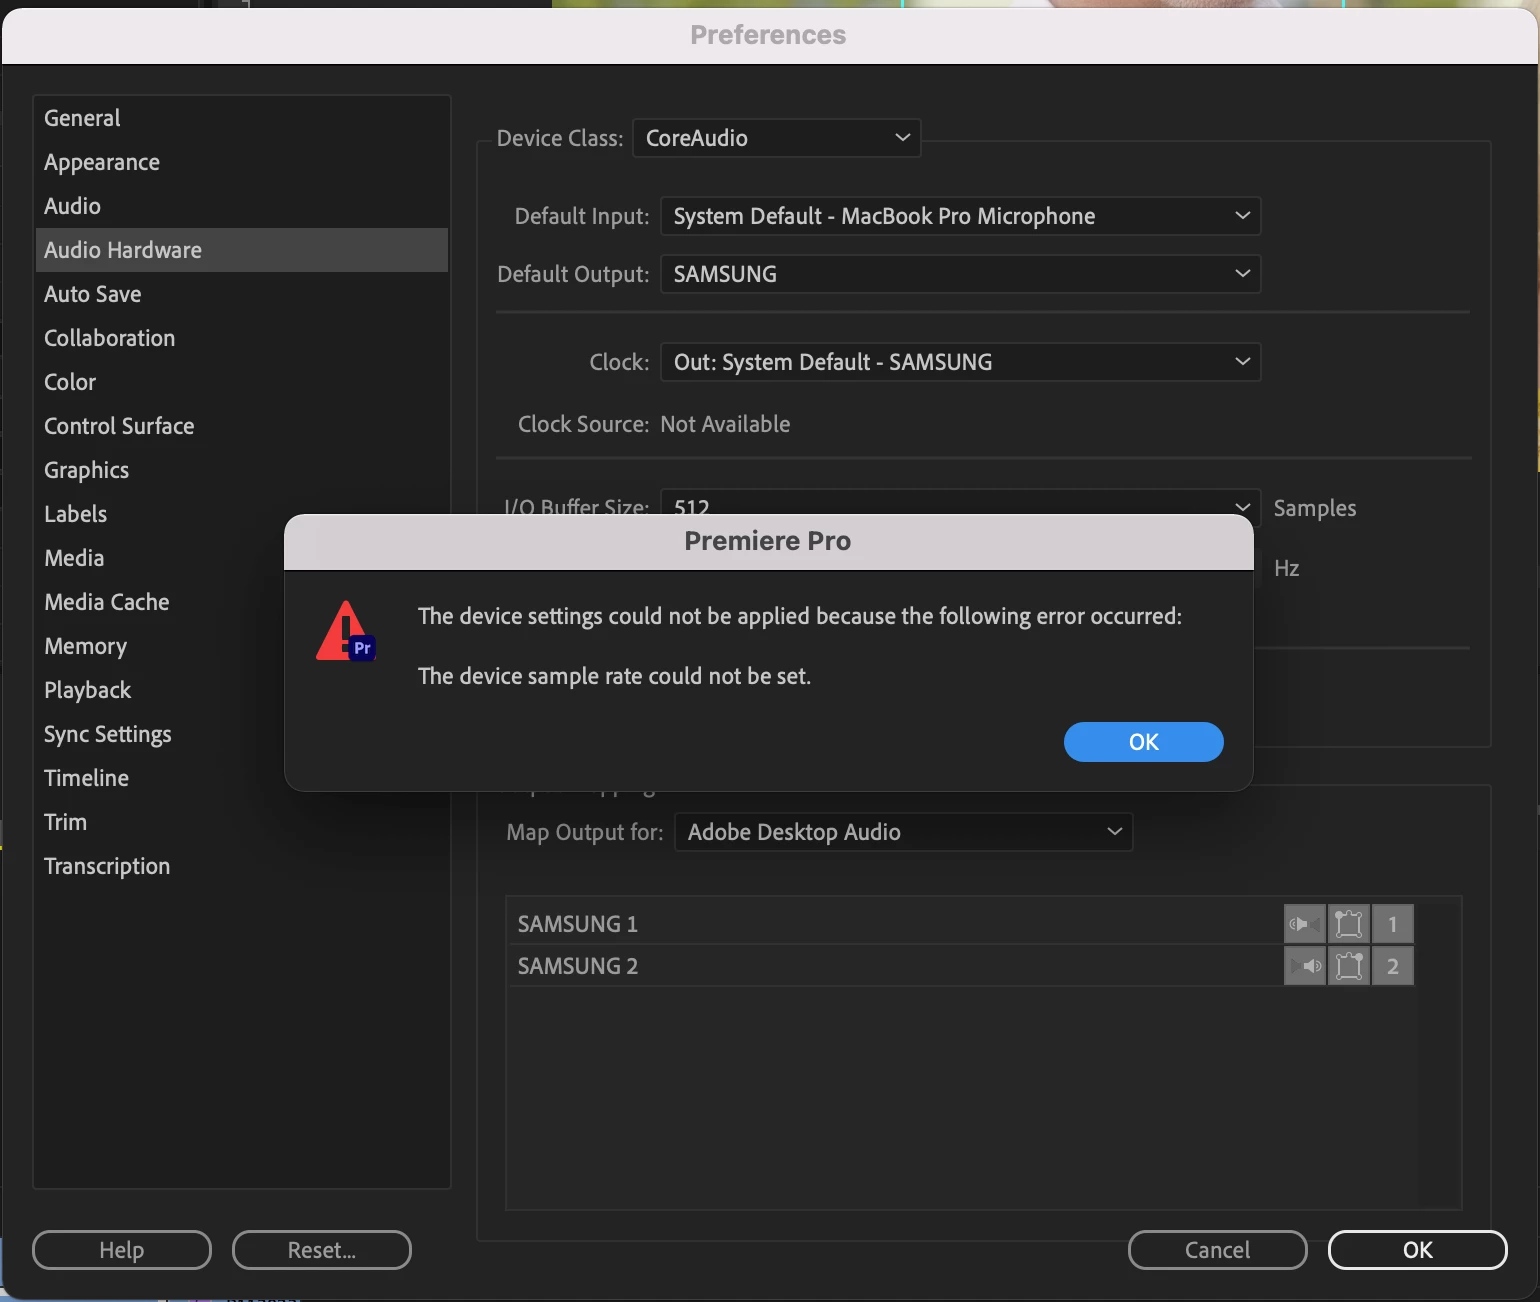Confirm Preferences with the bottom OK button
This screenshot has height=1302, width=1540.
tap(1417, 1250)
